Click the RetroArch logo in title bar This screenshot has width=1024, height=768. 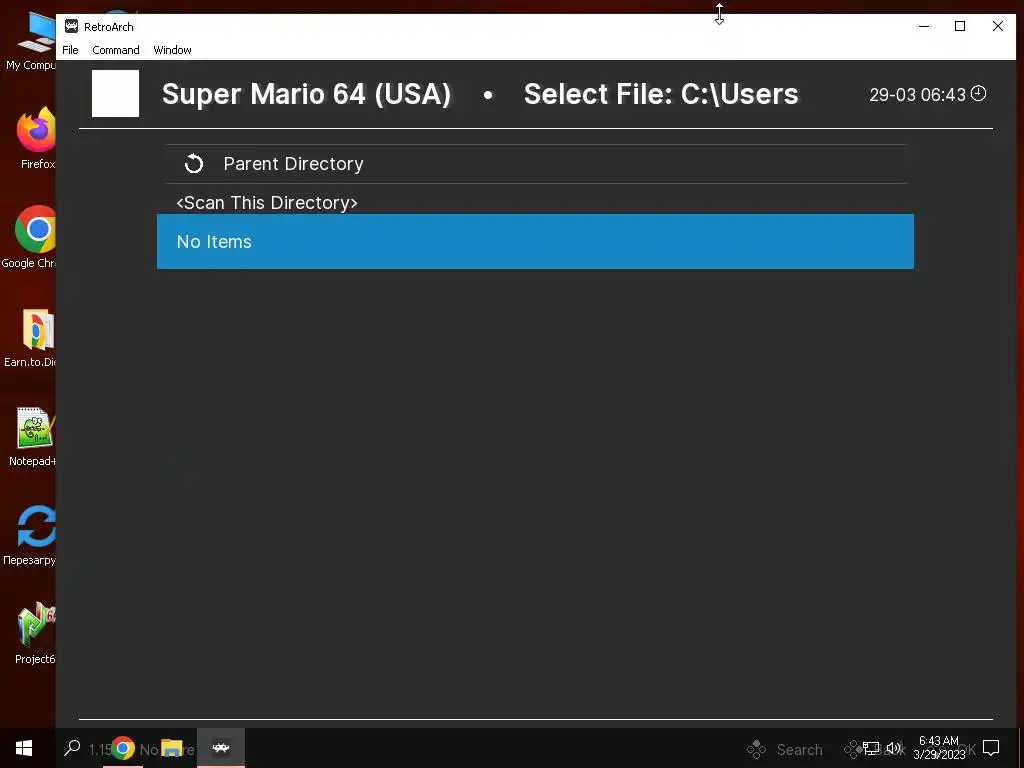coord(71,26)
